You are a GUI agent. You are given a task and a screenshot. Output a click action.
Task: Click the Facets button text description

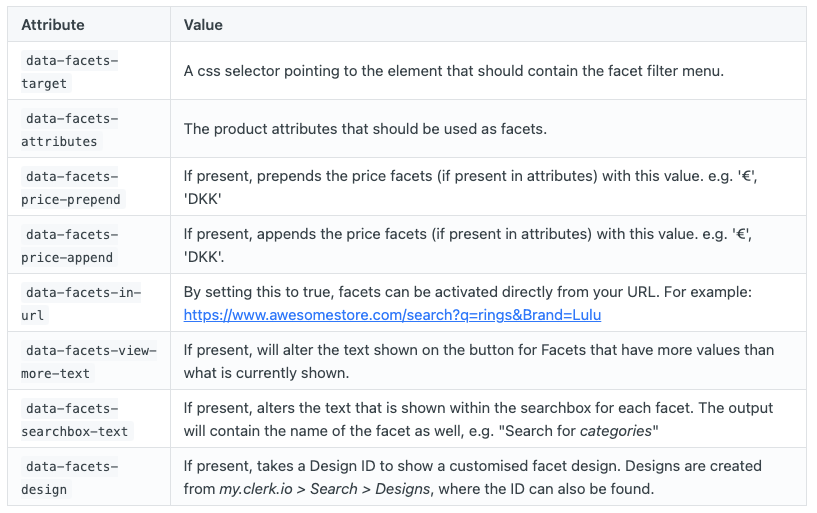(478, 351)
